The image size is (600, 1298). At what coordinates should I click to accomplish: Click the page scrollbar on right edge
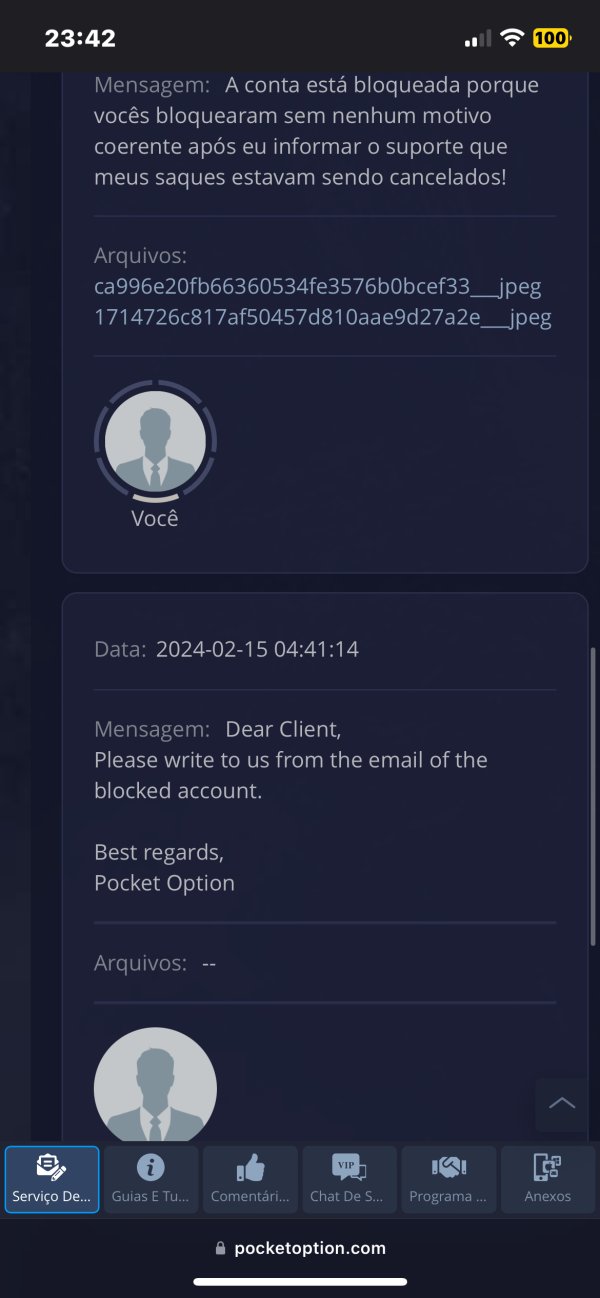click(x=594, y=797)
